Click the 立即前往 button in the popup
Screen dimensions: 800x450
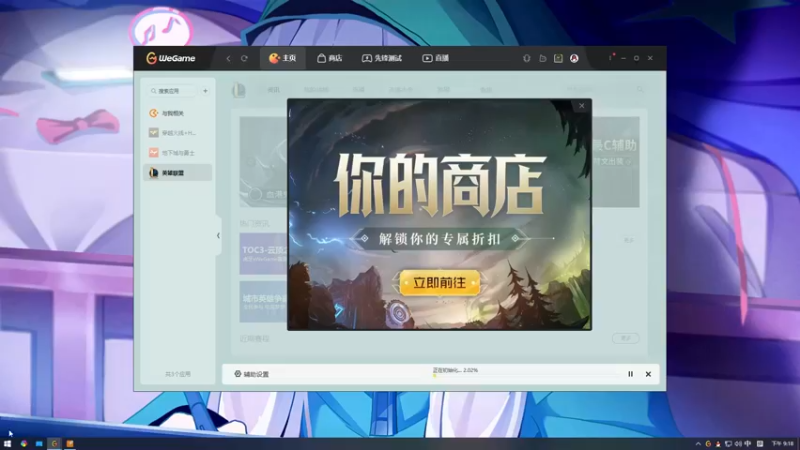pyautogui.click(x=439, y=283)
